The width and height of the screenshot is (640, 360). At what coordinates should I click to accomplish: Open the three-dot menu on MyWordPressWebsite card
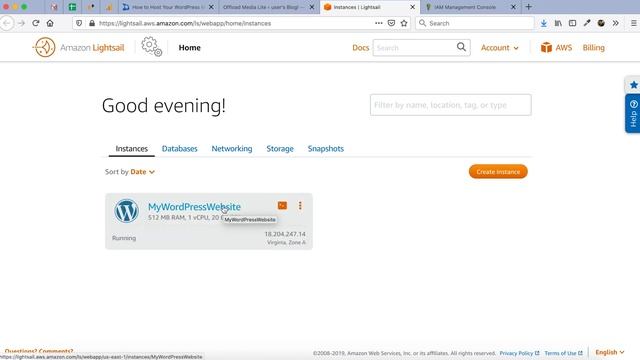[300, 206]
